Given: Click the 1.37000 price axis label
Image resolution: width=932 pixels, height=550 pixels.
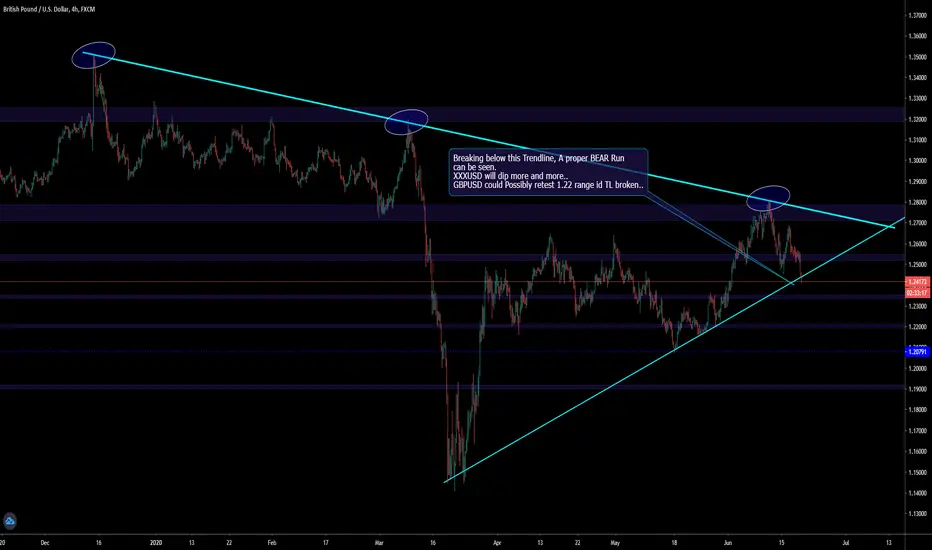Looking at the screenshot, I should click(918, 16).
